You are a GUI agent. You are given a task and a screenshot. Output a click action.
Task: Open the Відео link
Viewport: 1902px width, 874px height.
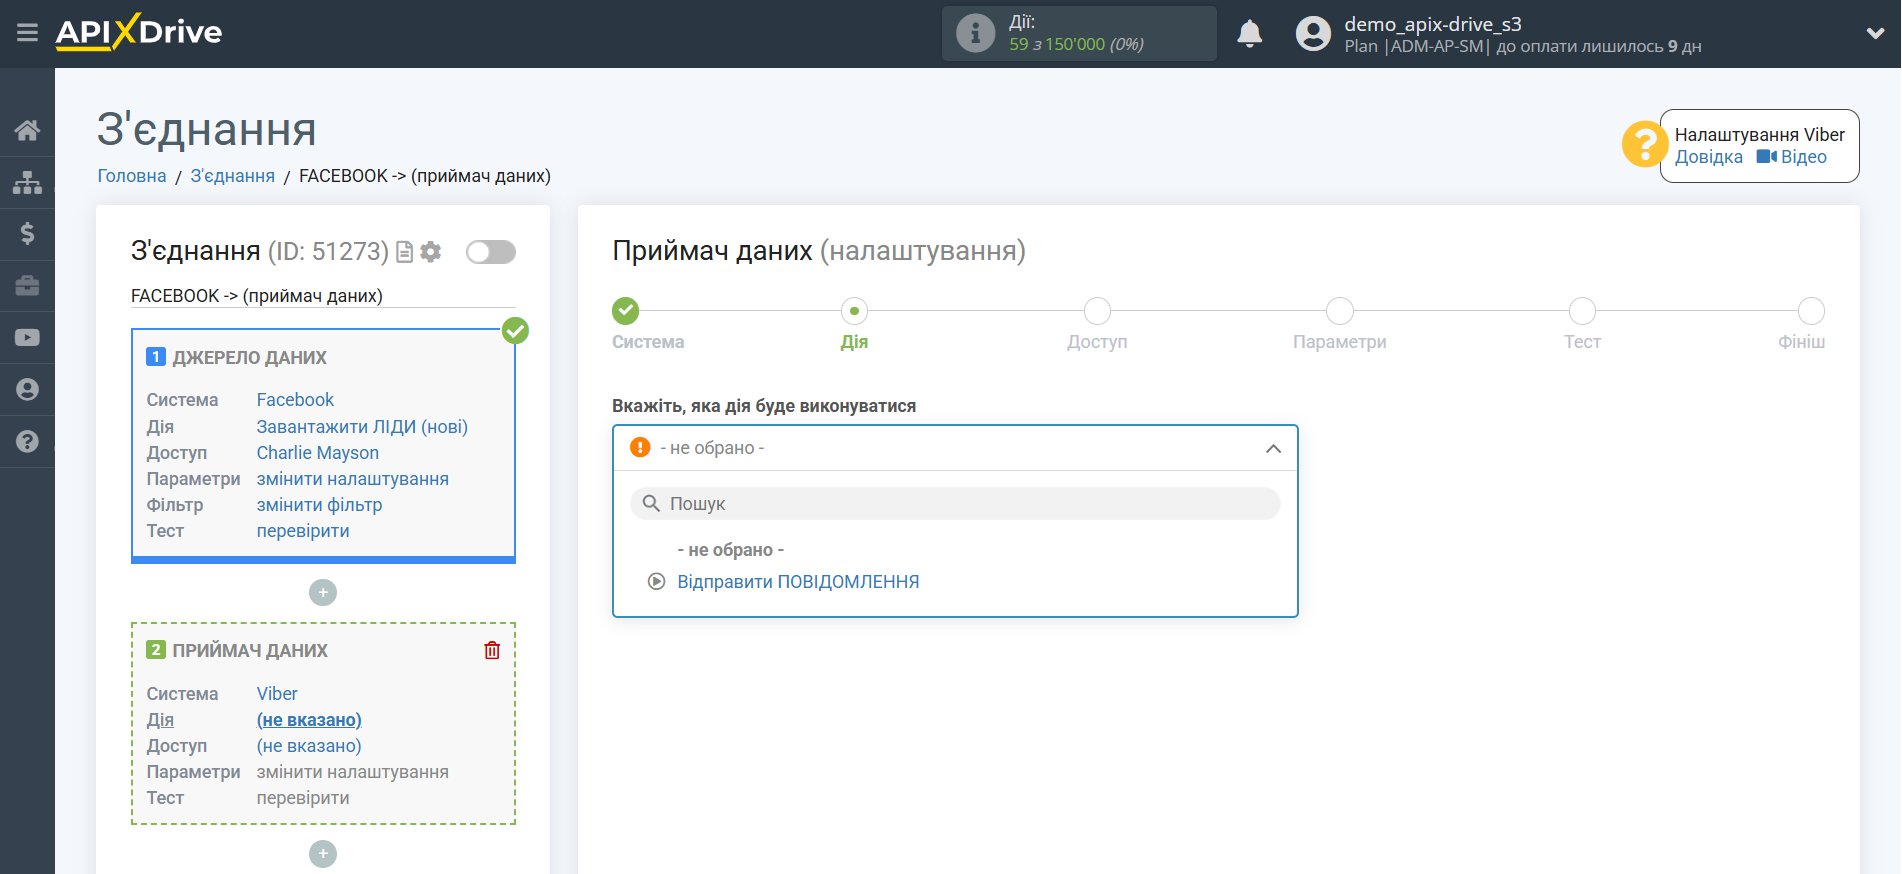(x=1792, y=157)
